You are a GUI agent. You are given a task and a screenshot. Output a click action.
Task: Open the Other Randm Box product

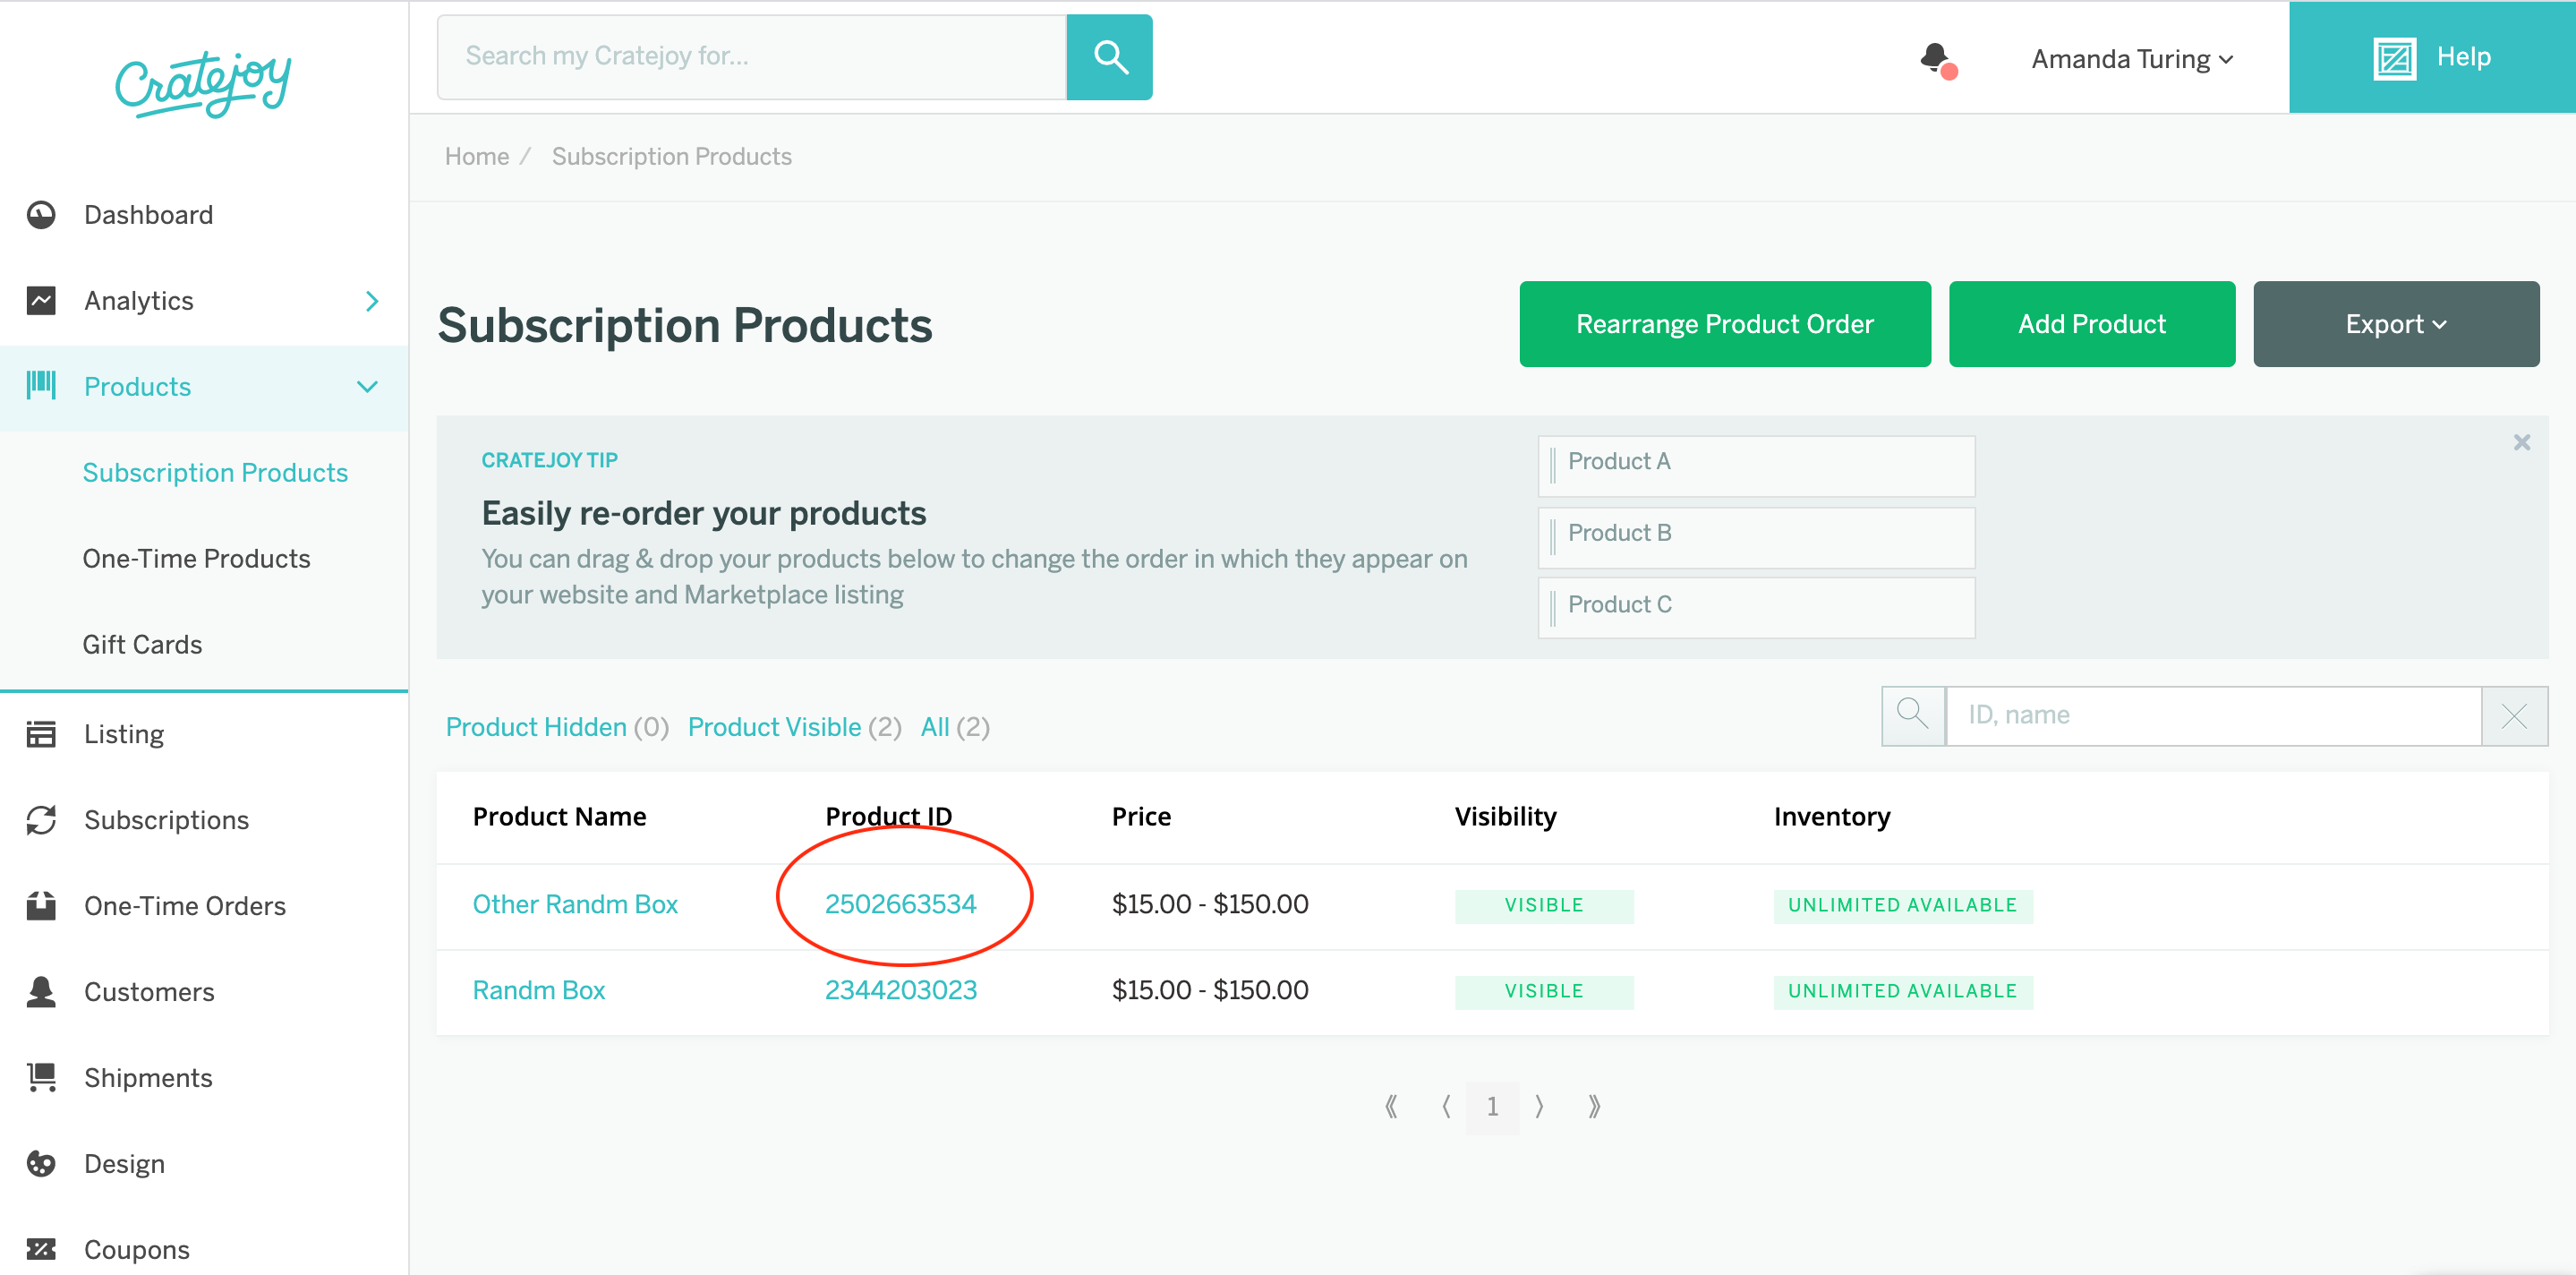pyautogui.click(x=575, y=904)
